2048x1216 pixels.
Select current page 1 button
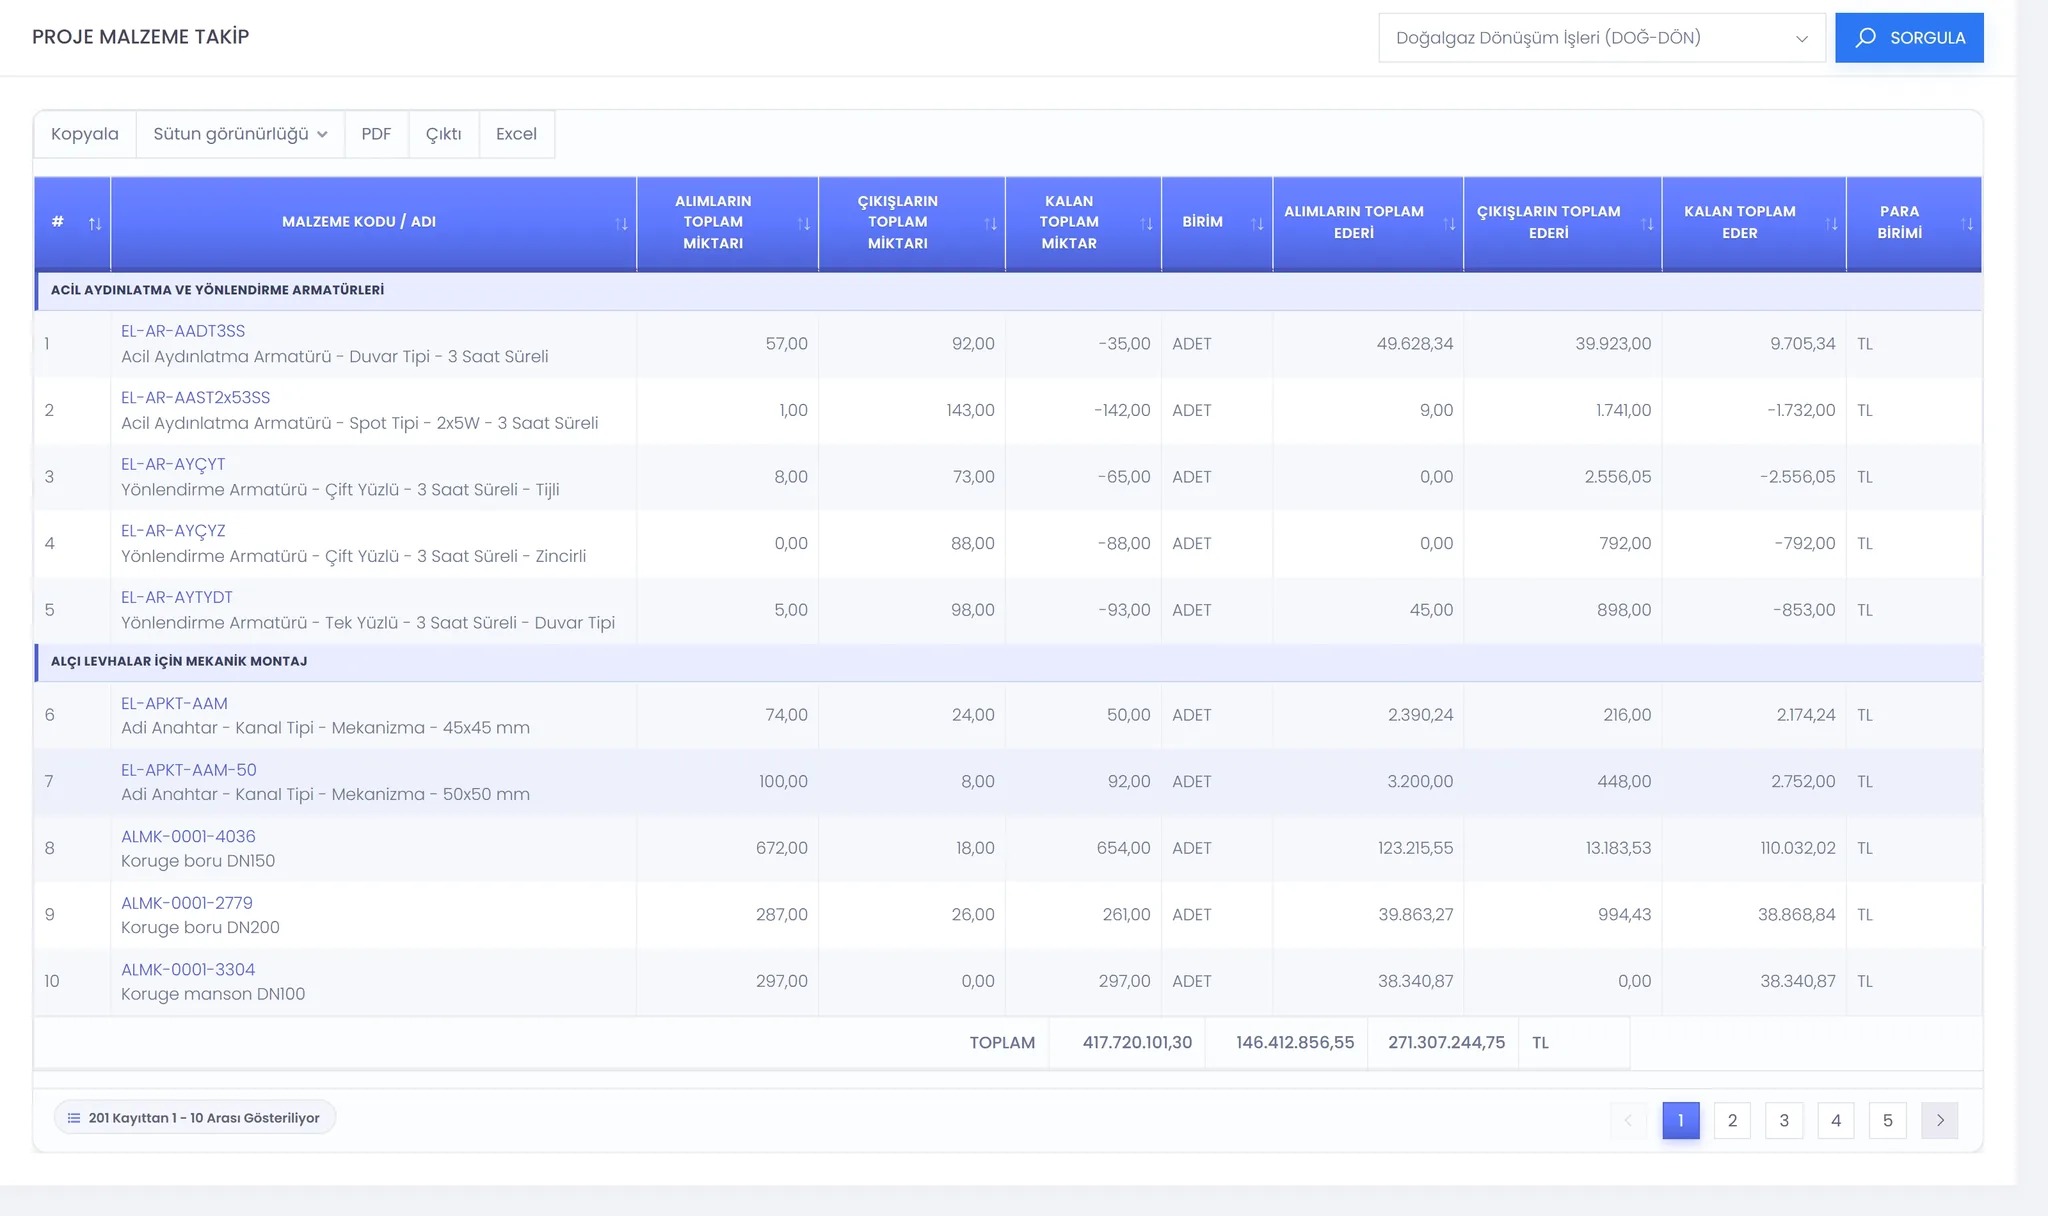[1680, 1120]
